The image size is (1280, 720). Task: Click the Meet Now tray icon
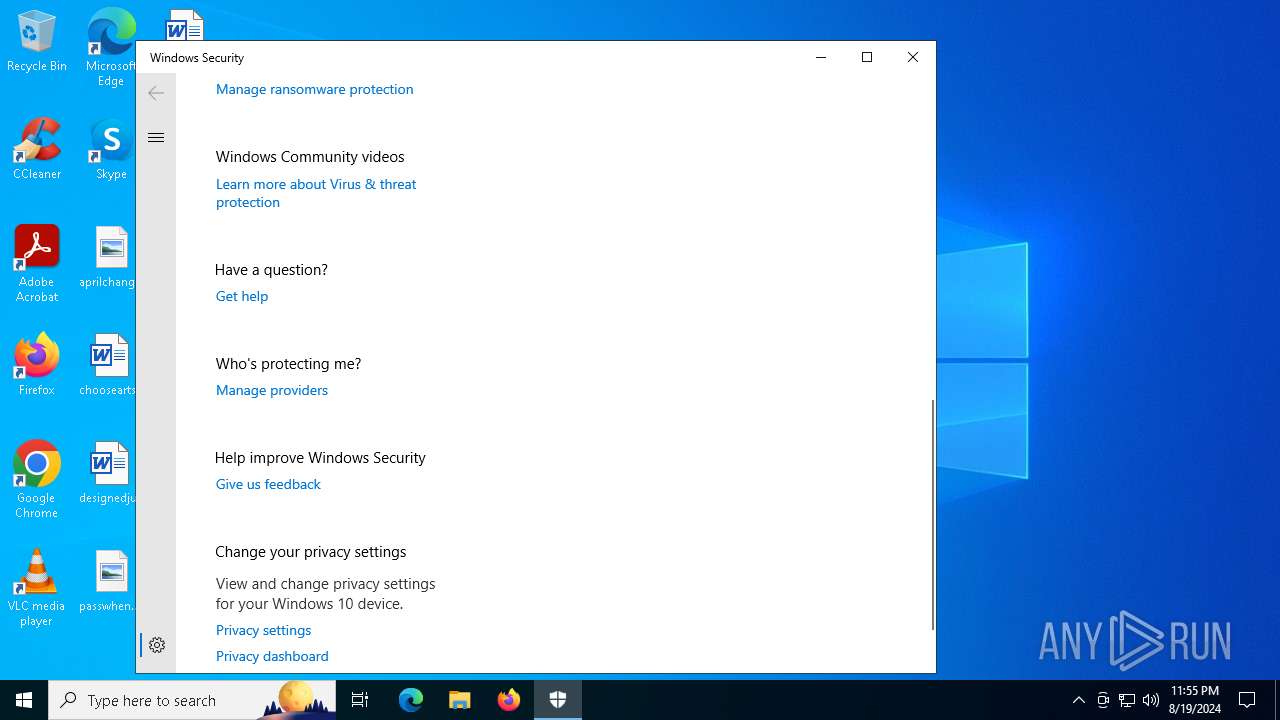click(1103, 700)
